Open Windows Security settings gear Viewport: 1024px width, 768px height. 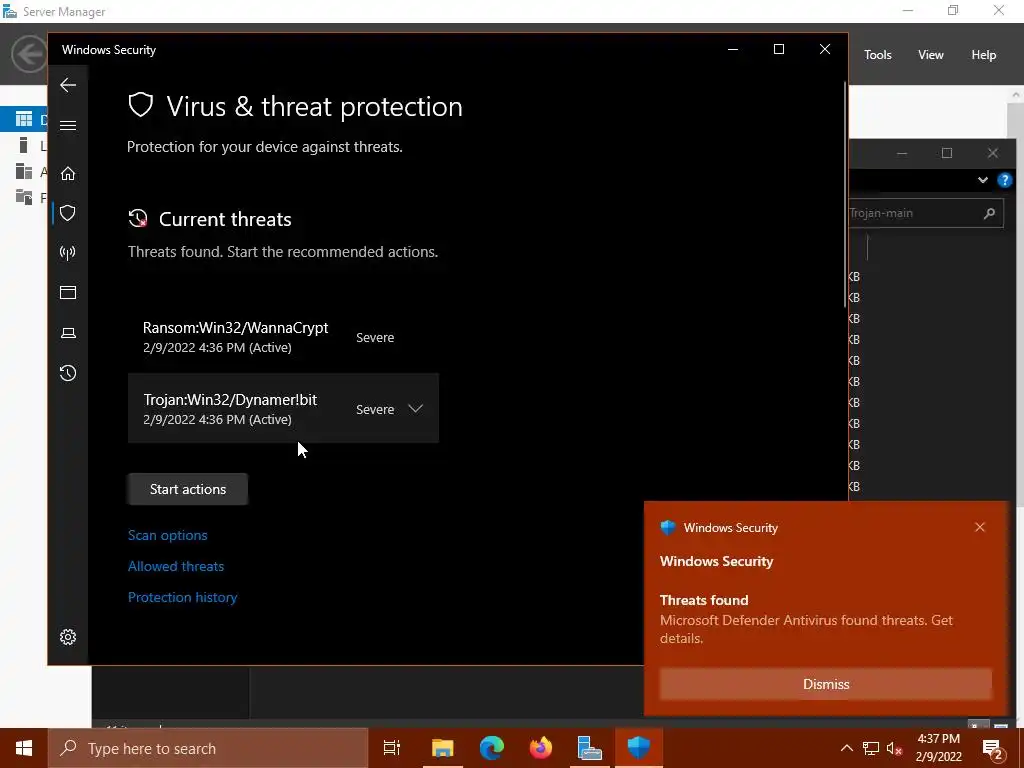coord(68,637)
